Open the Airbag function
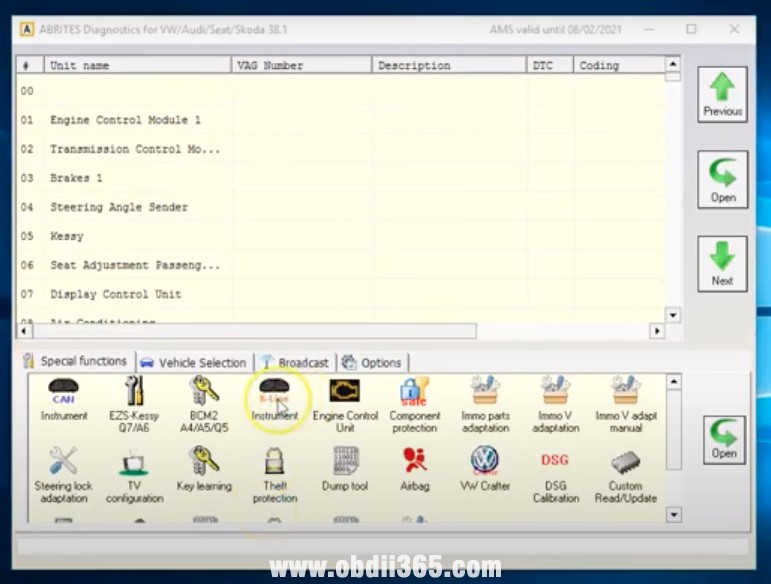Screen dimensions: 771x584 point(415,469)
